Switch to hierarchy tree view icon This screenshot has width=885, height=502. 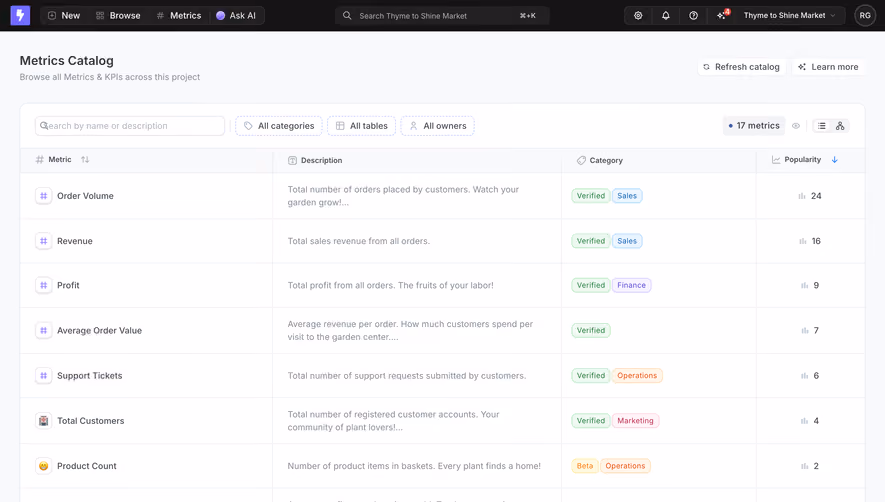[x=840, y=125]
